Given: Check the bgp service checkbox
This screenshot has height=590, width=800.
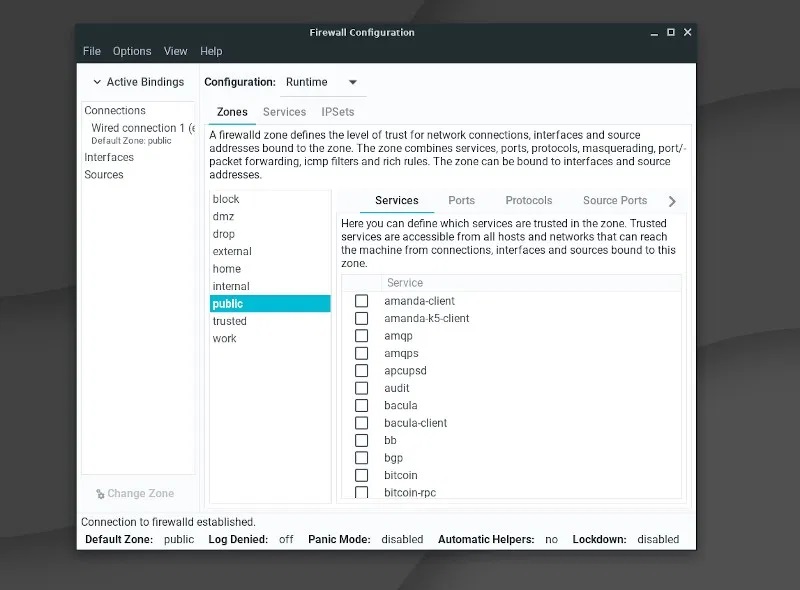Looking at the screenshot, I should [361, 457].
